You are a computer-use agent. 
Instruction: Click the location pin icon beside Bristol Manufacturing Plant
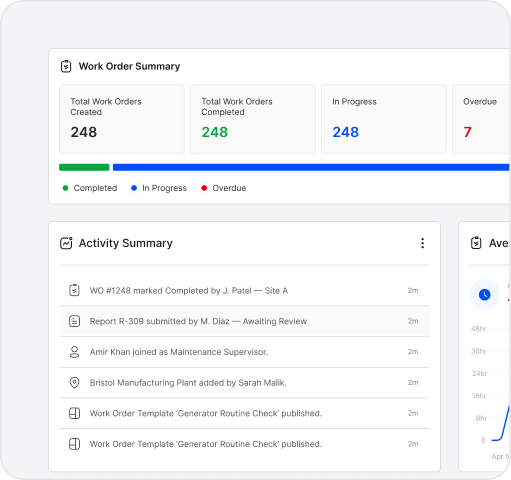point(74,382)
